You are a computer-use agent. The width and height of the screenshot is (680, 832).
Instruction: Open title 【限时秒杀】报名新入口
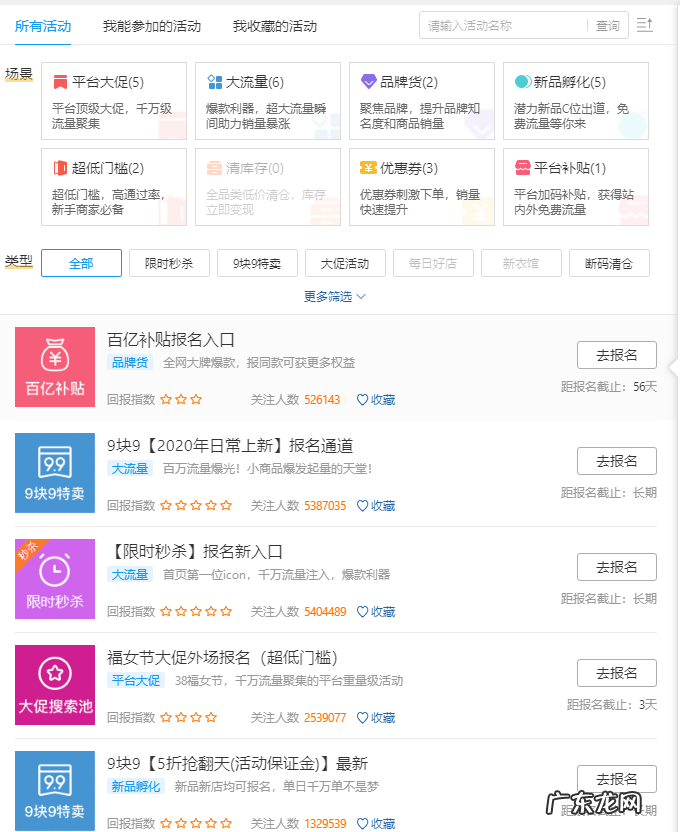coord(195,552)
